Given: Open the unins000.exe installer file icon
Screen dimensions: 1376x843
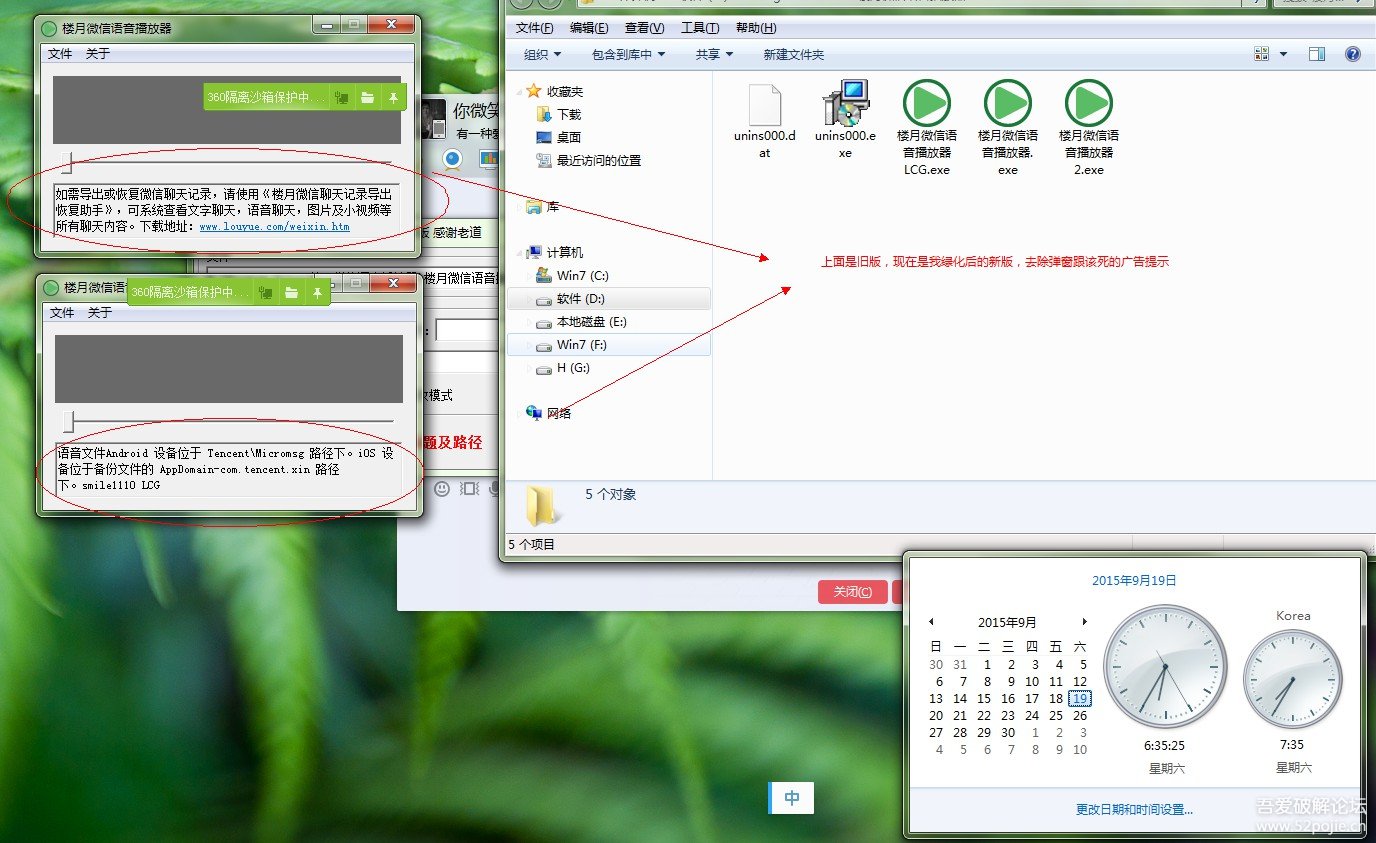Looking at the screenshot, I should click(x=845, y=104).
